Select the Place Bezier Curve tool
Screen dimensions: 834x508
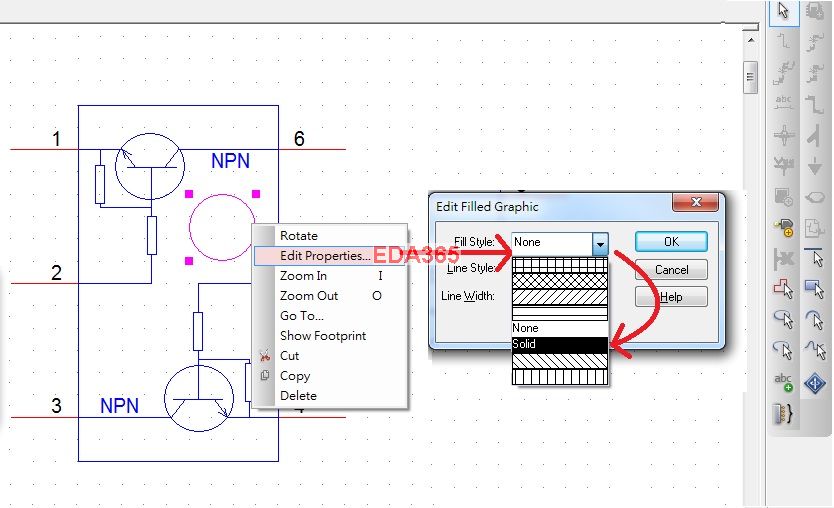(814, 351)
